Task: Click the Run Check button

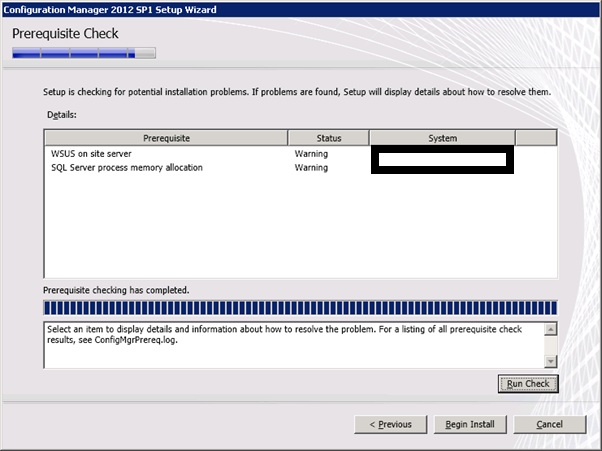Action: [x=528, y=383]
